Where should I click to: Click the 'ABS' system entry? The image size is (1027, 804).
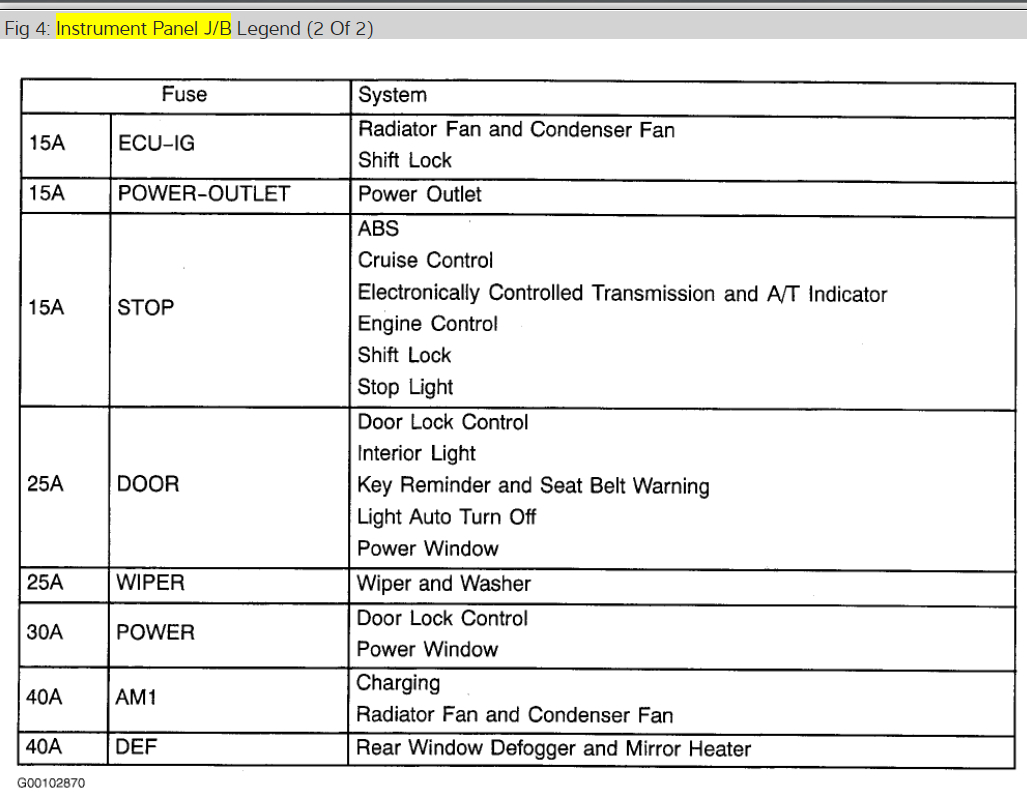point(378,228)
